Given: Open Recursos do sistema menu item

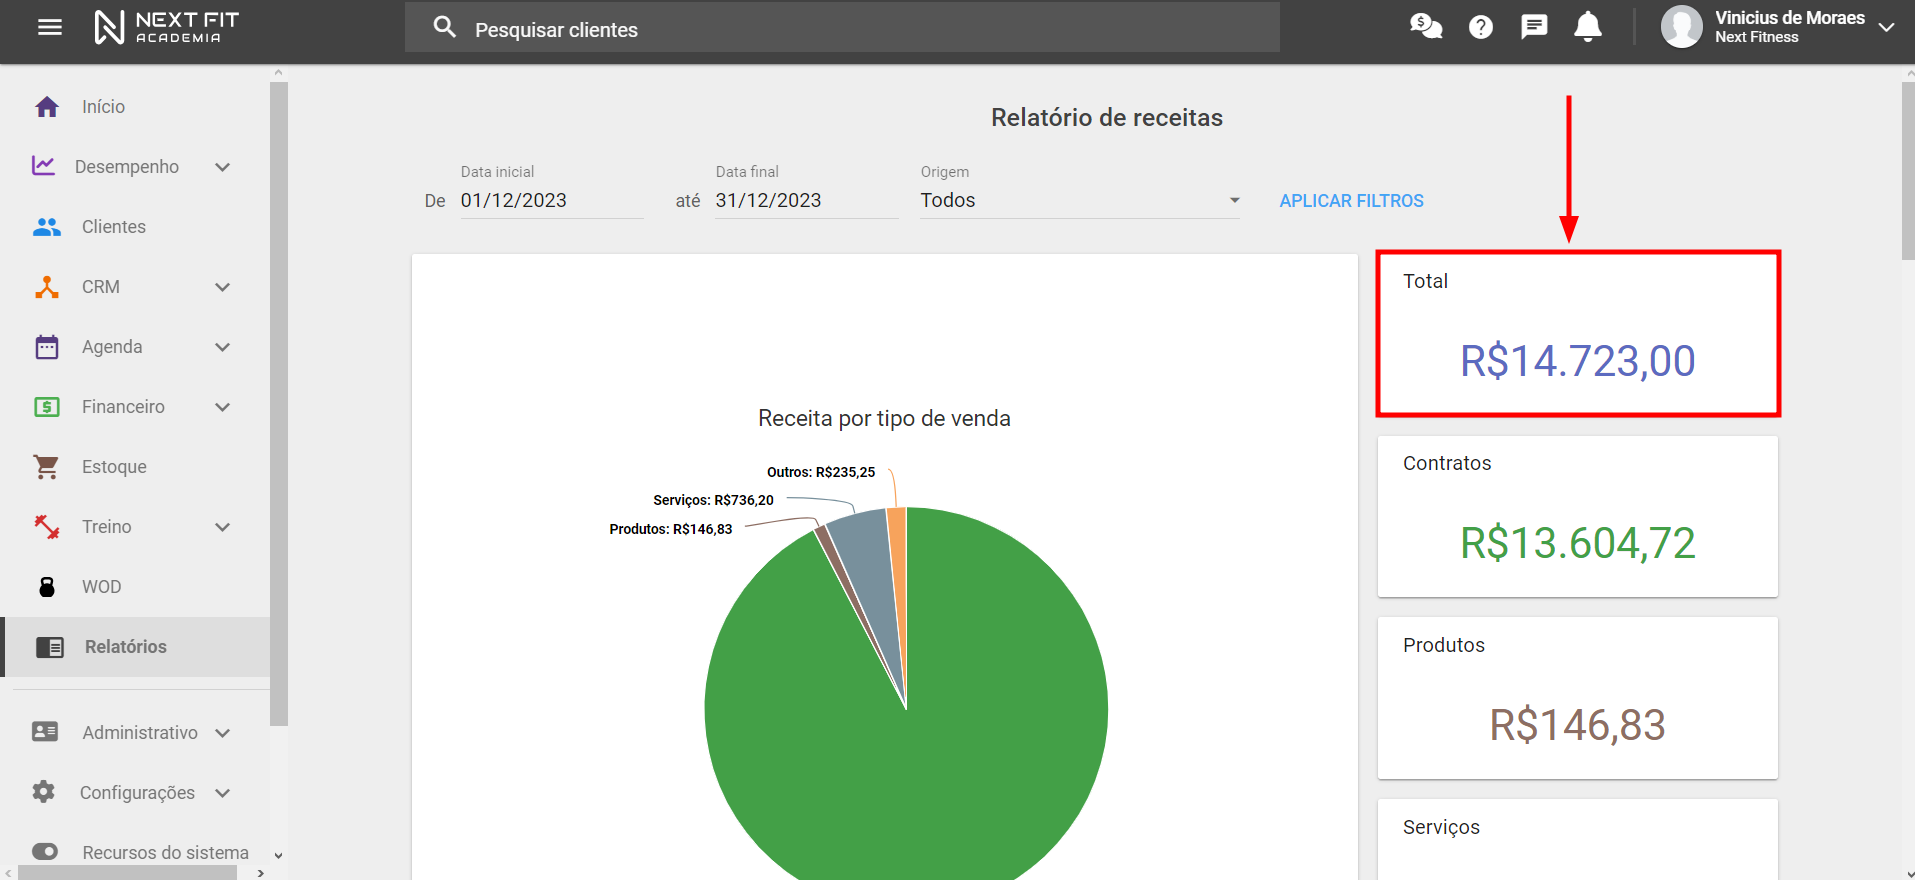Looking at the screenshot, I should click(165, 852).
